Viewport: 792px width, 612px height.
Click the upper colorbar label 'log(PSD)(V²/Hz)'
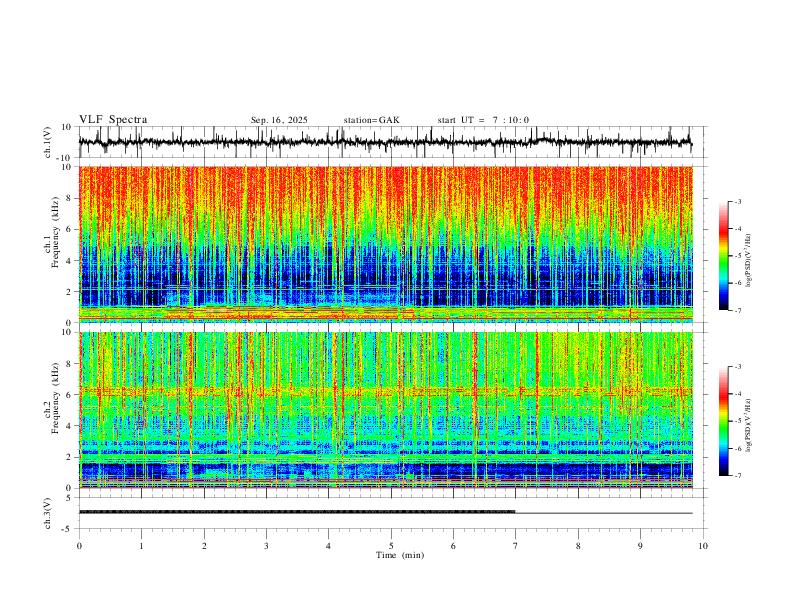point(749,261)
